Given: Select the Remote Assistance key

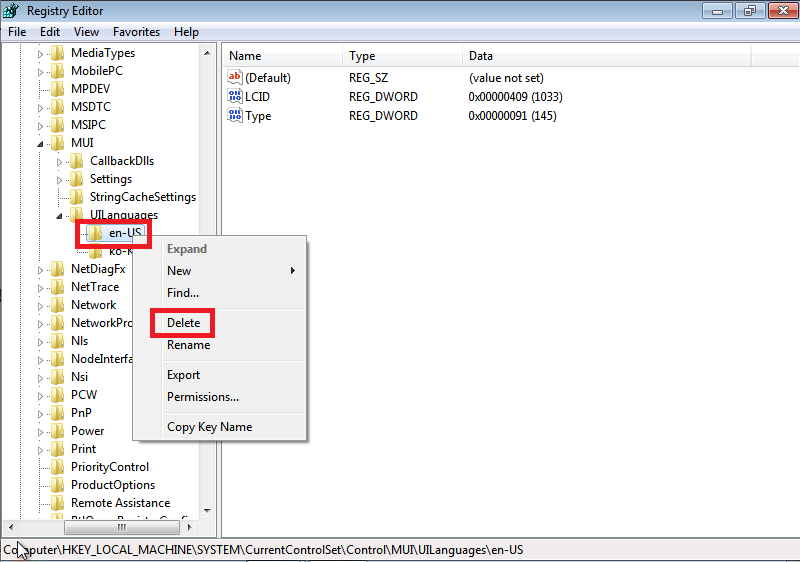Looking at the screenshot, I should coord(120,503).
